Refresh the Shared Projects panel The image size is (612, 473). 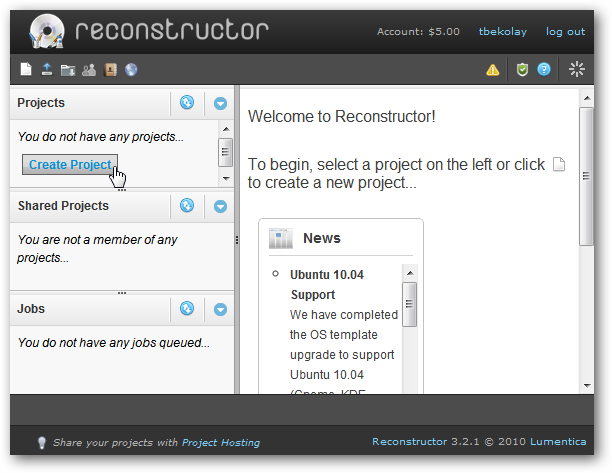187,205
